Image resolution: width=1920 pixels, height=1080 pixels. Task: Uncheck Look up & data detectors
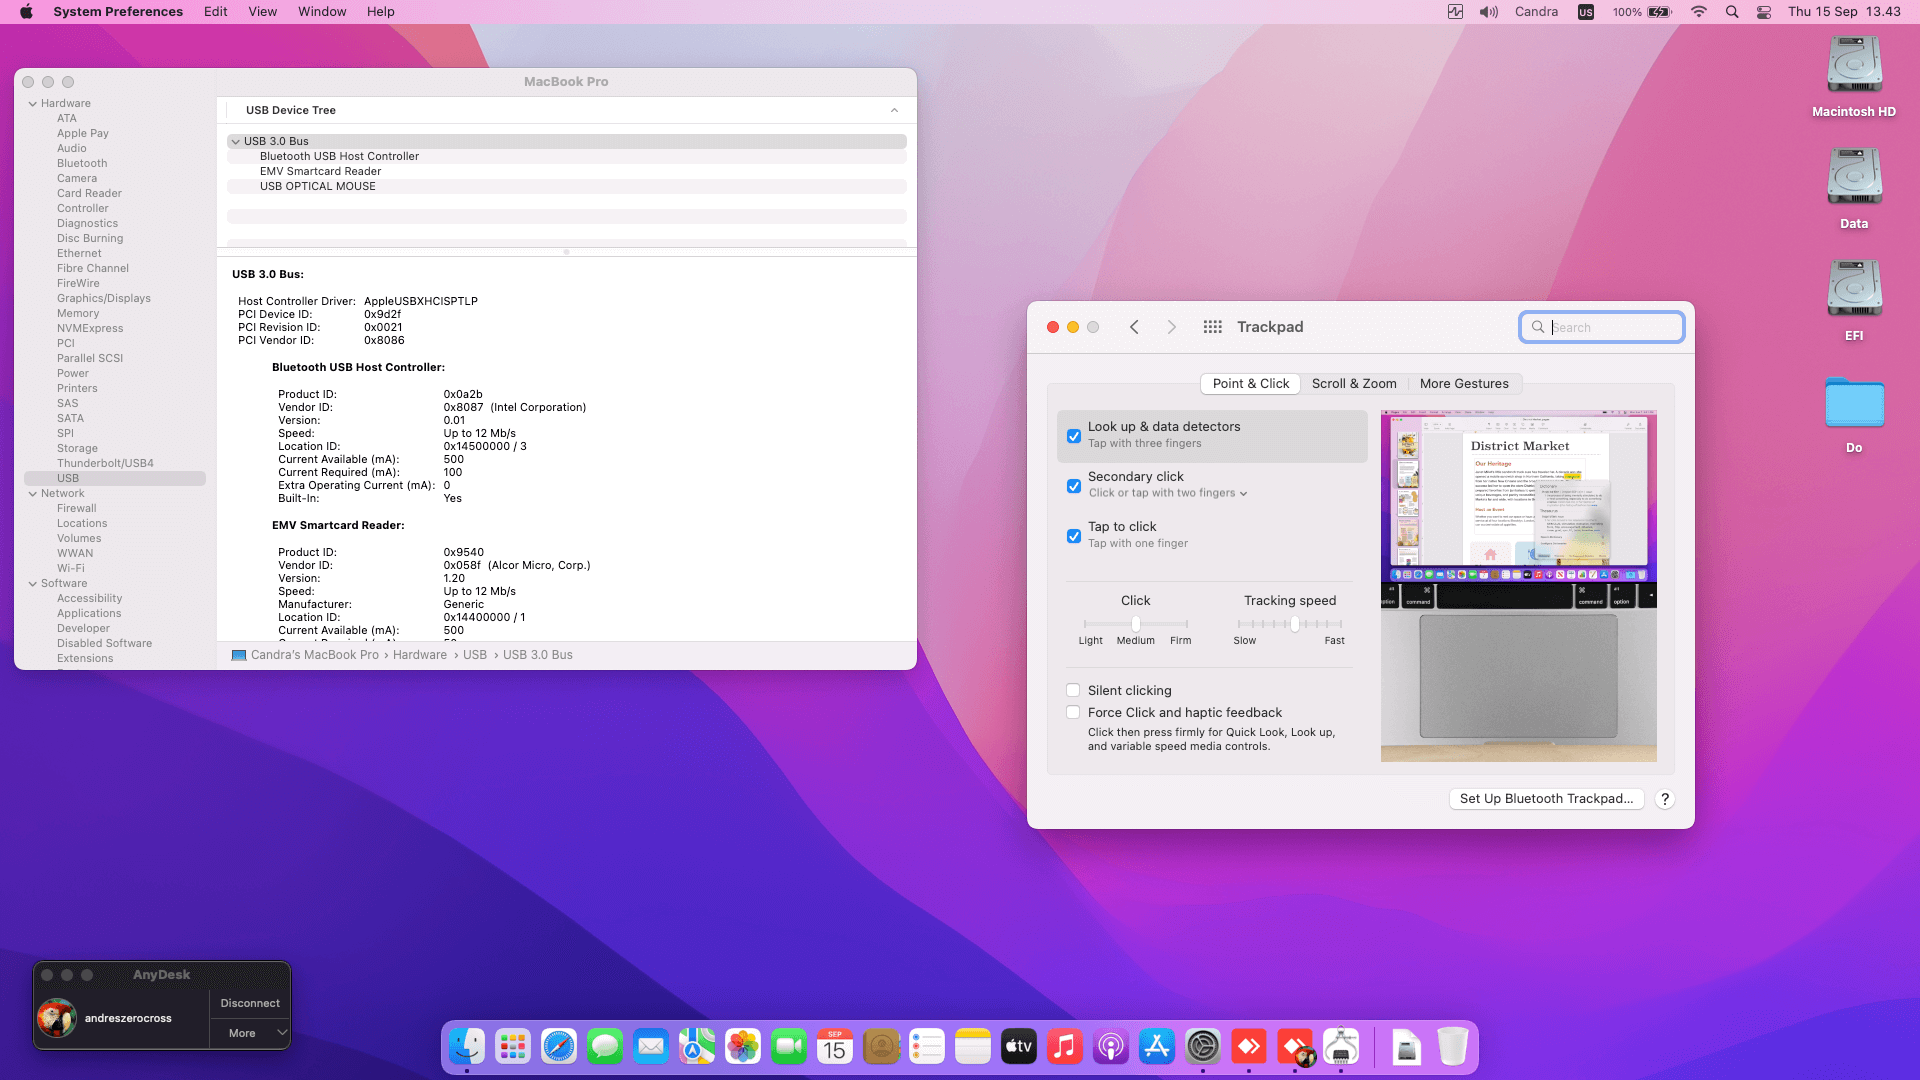[1074, 436]
